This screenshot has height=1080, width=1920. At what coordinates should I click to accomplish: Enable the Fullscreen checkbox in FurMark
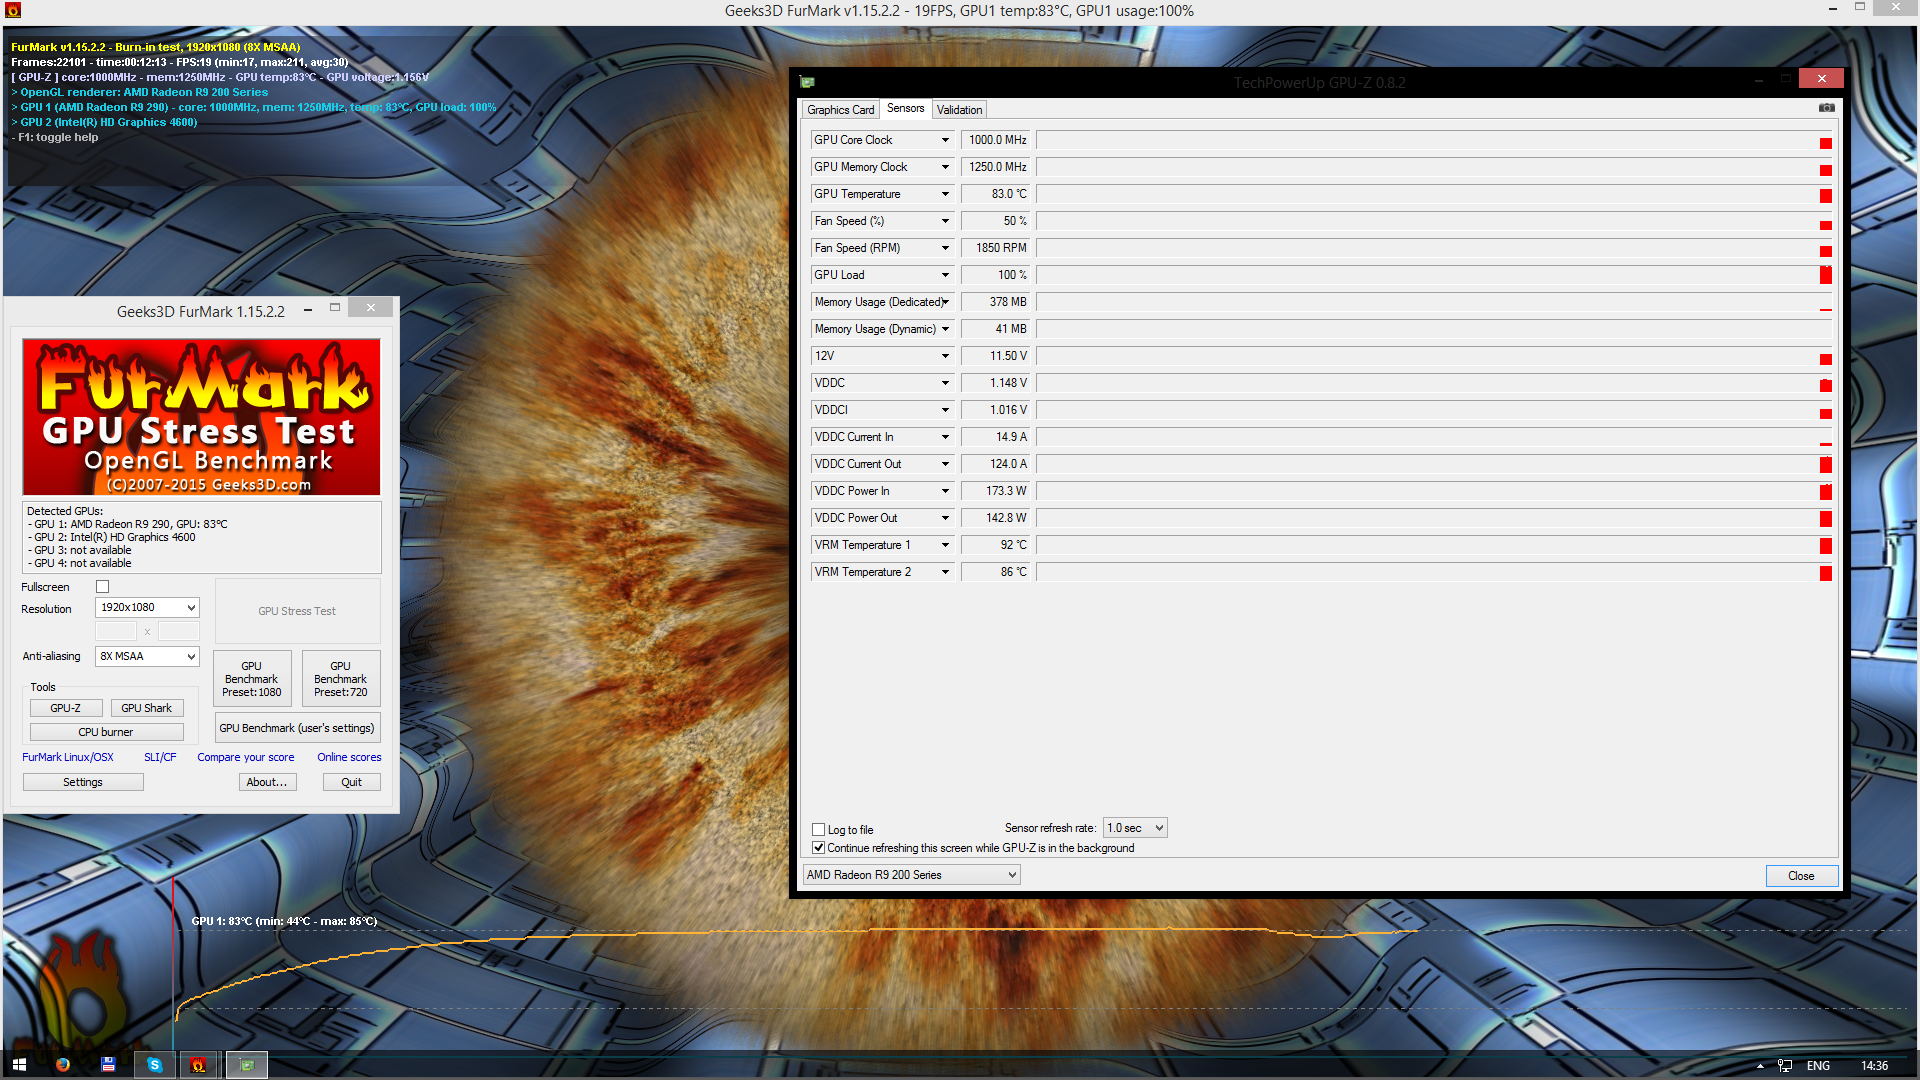[x=102, y=587]
